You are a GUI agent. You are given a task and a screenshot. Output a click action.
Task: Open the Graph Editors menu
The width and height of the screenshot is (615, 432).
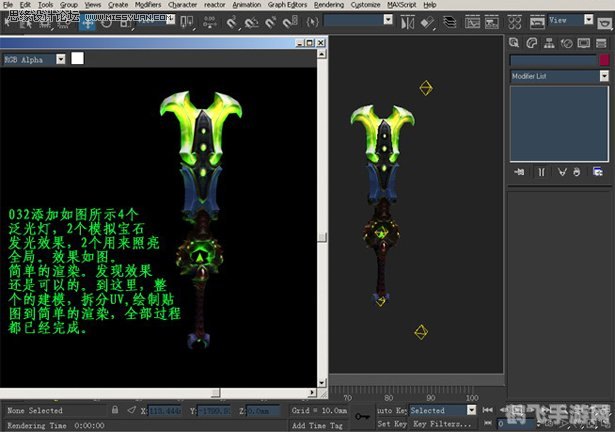click(x=288, y=5)
